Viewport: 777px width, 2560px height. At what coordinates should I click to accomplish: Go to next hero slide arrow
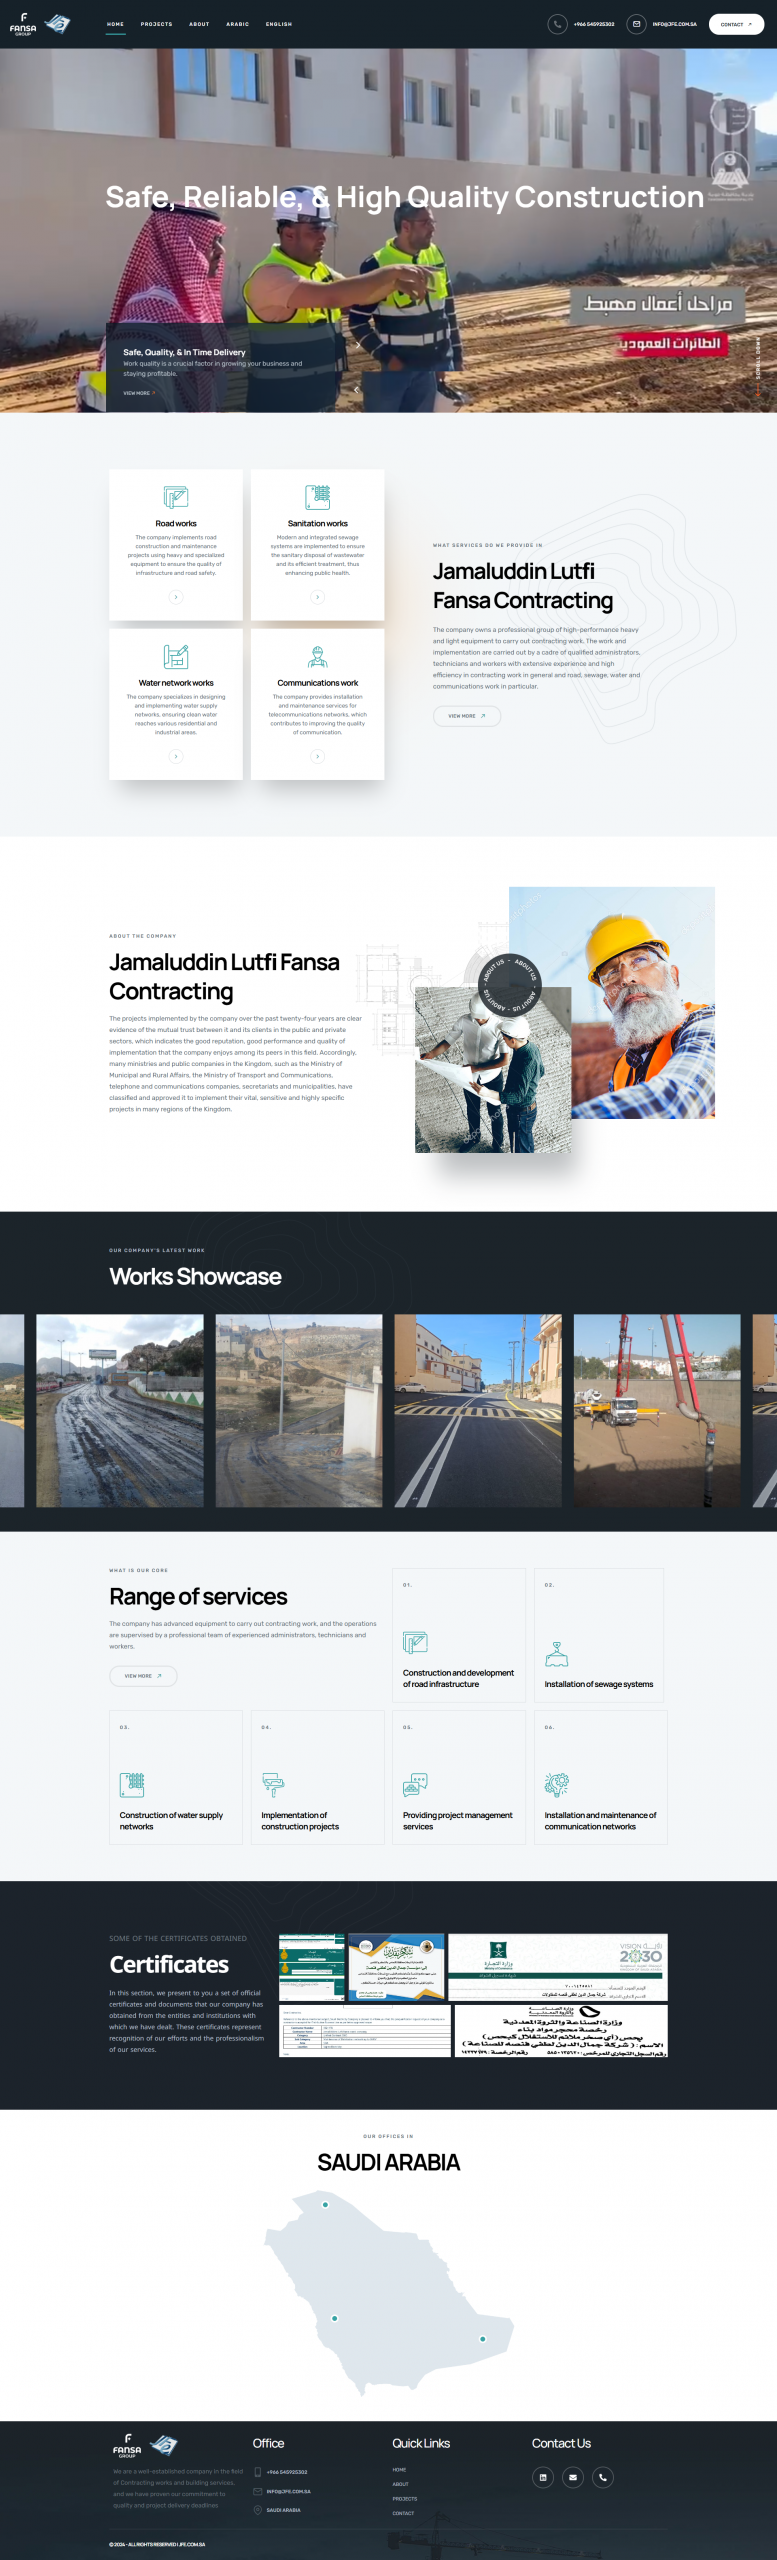click(x=358, y=345)
